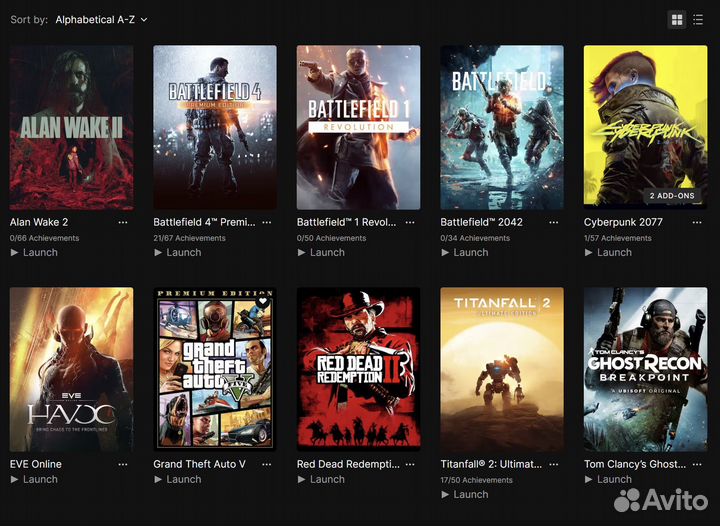Open more options for Cyberpunk 2077
Image resolution: width=720 pixels, height=526 pixels.
coord(697,222)
